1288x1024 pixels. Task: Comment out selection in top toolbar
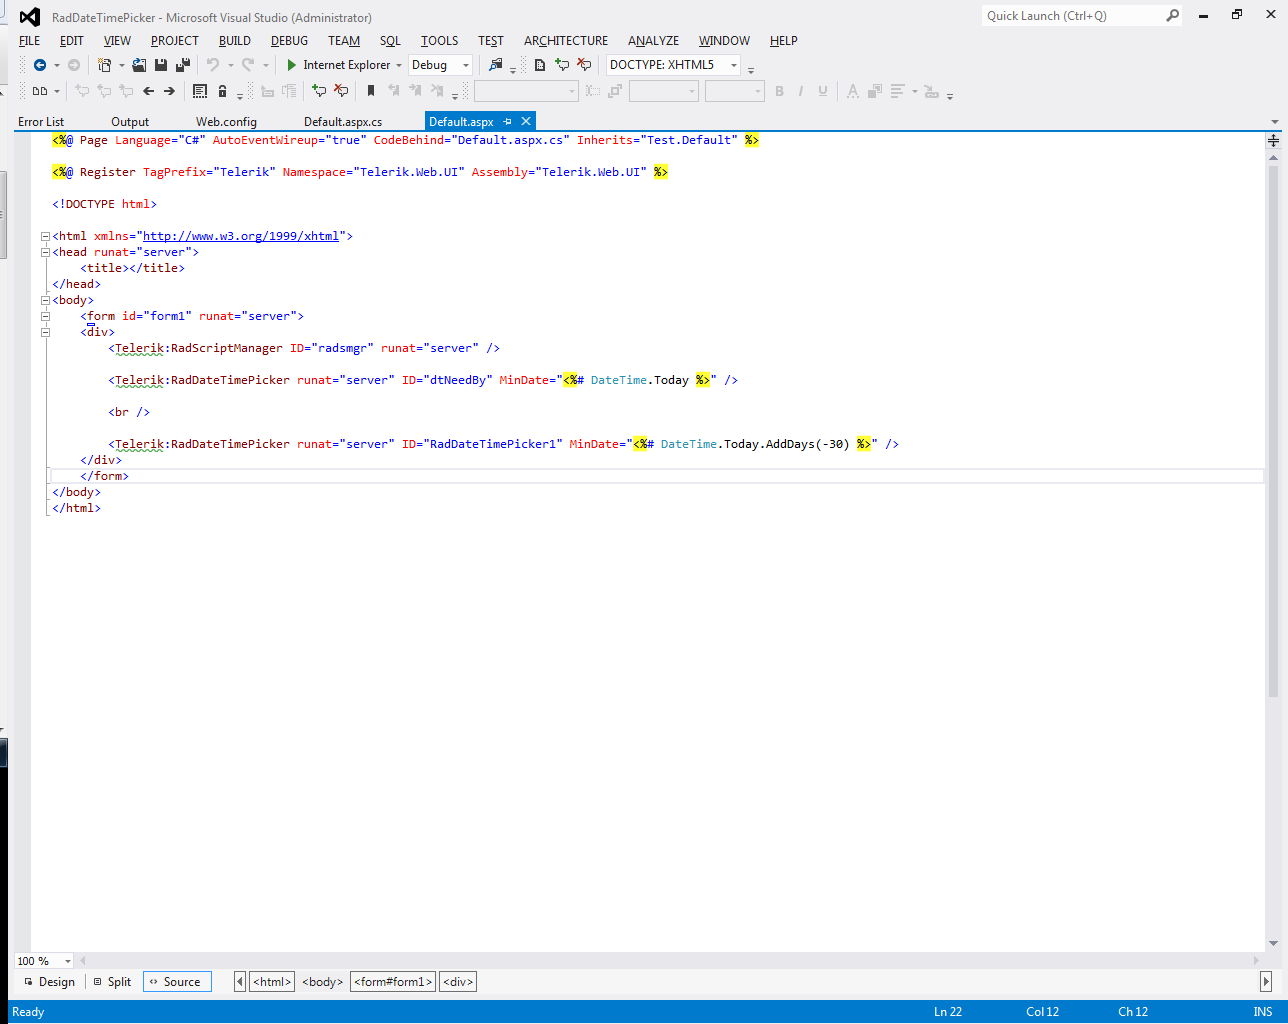coord(562,65)
